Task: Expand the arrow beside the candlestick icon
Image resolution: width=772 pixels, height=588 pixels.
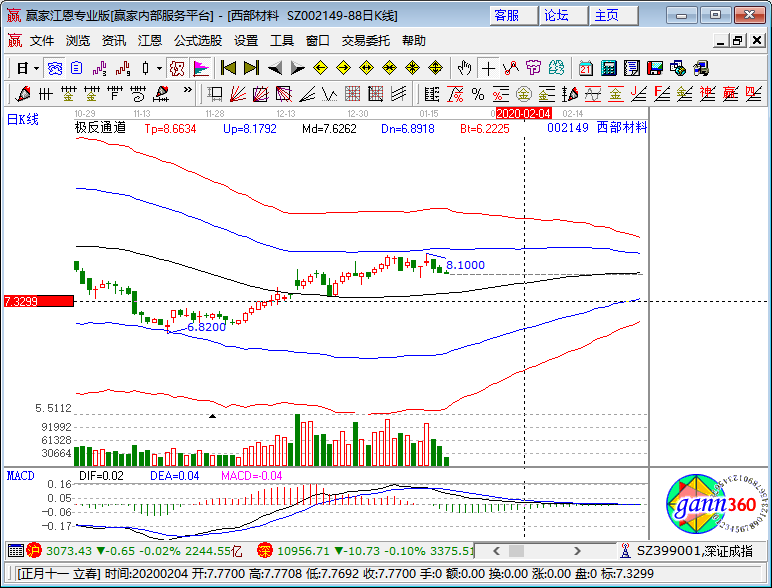Action: click(159, 68)
